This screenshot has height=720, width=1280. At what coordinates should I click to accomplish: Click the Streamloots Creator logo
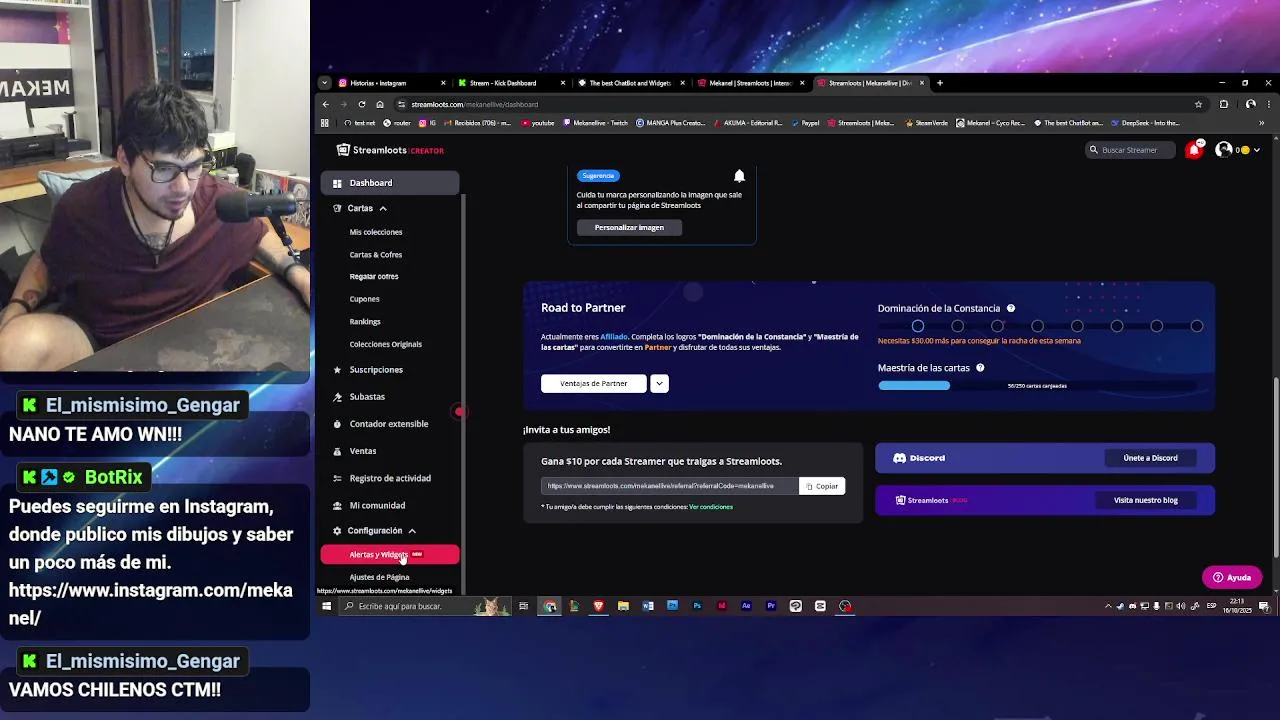[390, 150]
